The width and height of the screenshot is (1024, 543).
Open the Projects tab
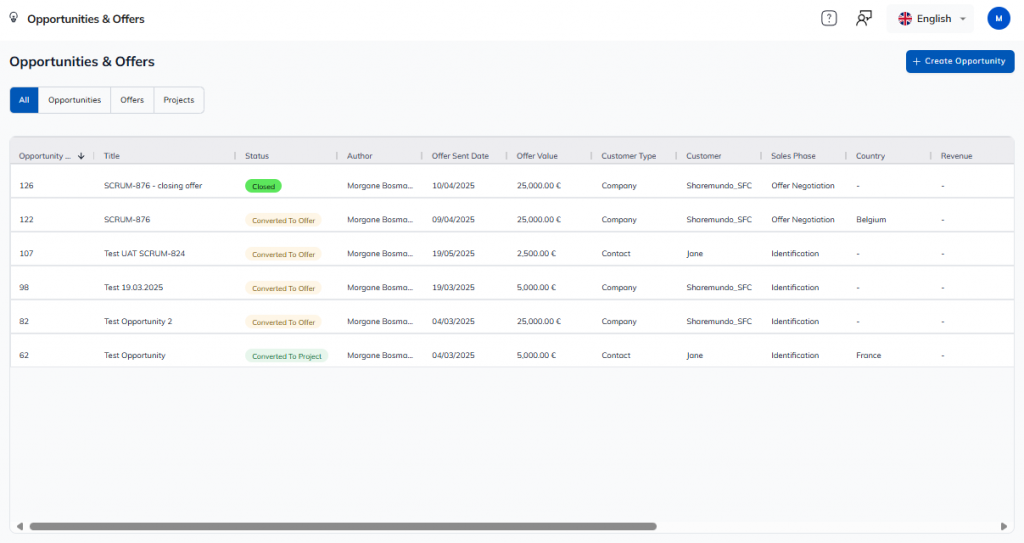(x=179, y=100)
